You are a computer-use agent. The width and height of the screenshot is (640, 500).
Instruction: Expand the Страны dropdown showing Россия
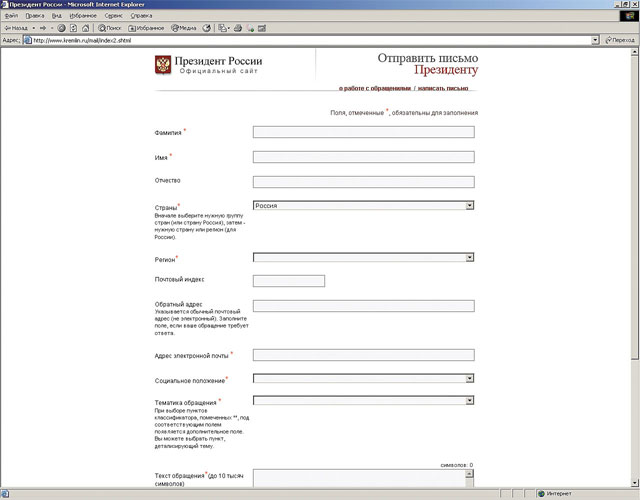click(364, 205)
